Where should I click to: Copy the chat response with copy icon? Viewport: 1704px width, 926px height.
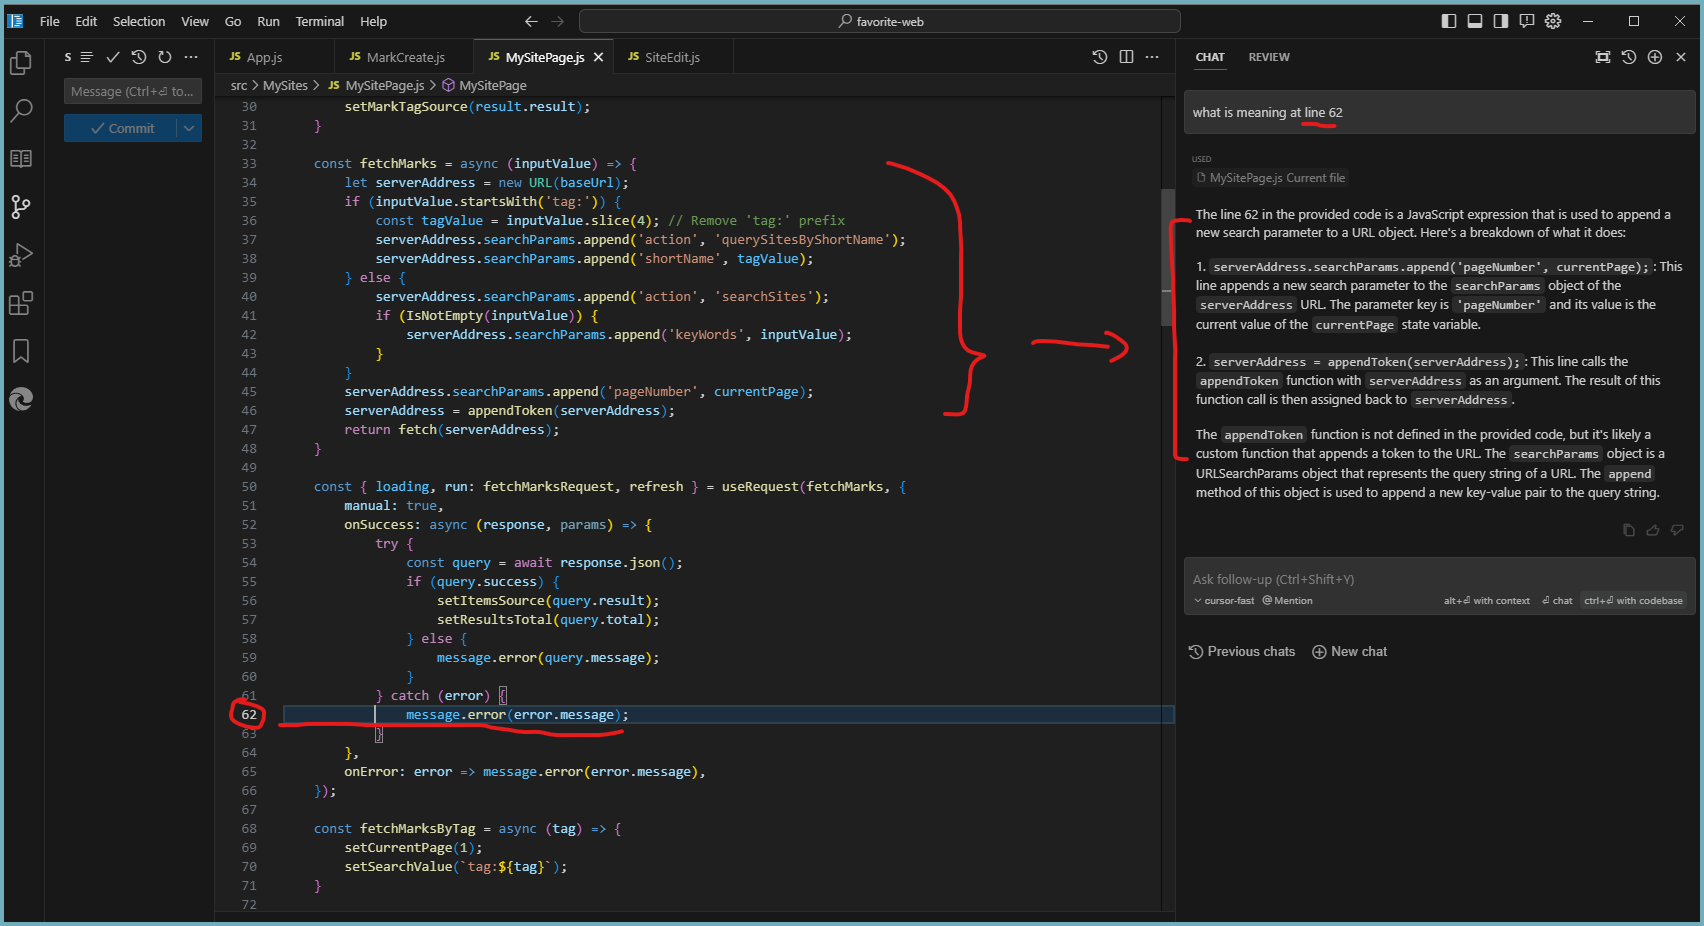click(1629, 530)
